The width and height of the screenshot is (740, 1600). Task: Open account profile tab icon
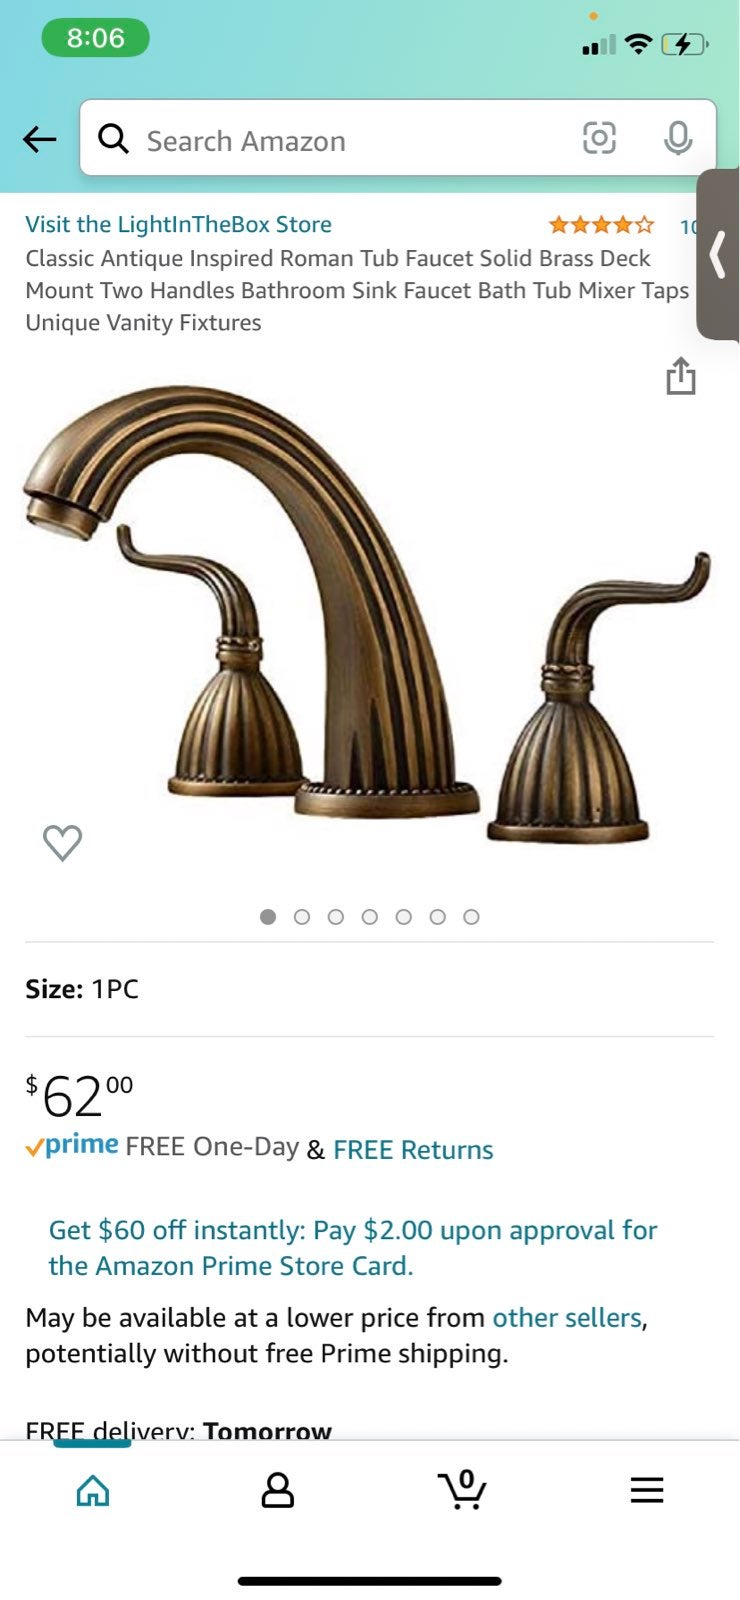pos(277,1490)
